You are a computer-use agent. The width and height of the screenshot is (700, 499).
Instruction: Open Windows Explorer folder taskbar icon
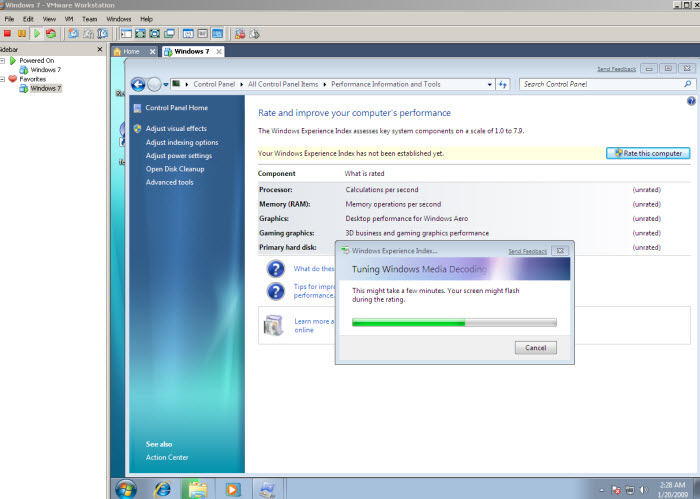point(197,490)
